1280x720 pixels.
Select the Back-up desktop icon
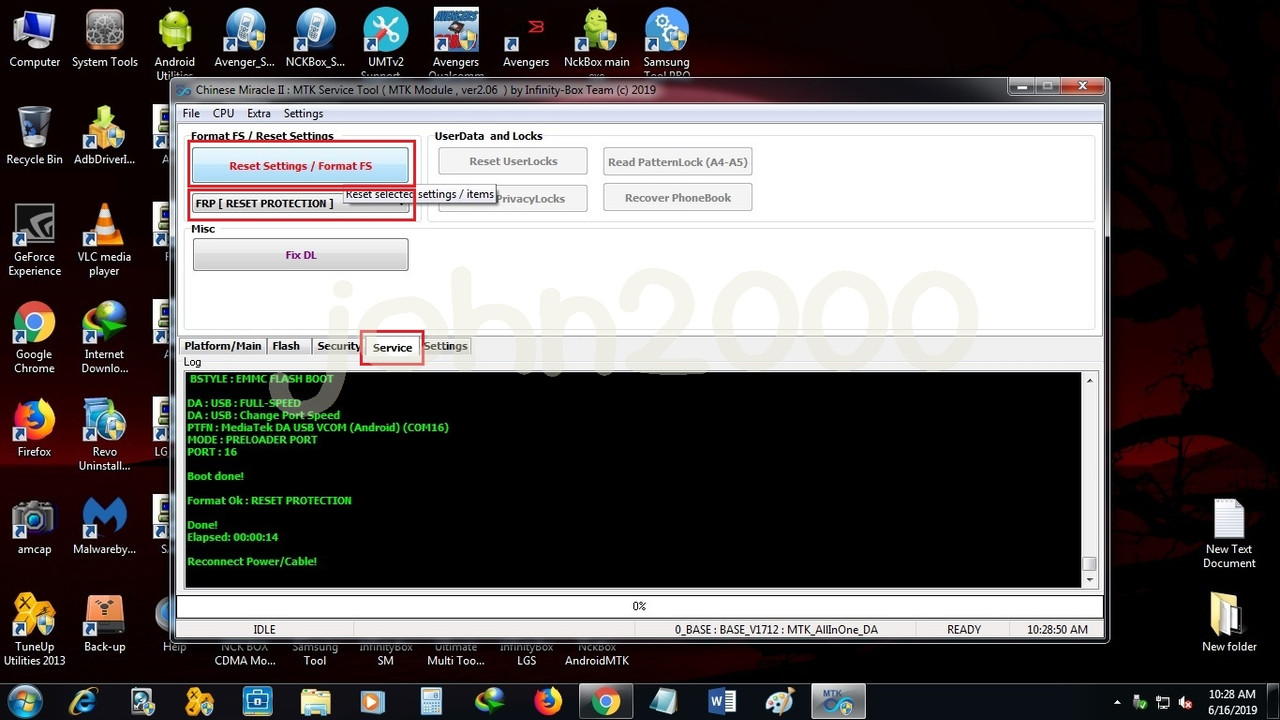point(105,624)
